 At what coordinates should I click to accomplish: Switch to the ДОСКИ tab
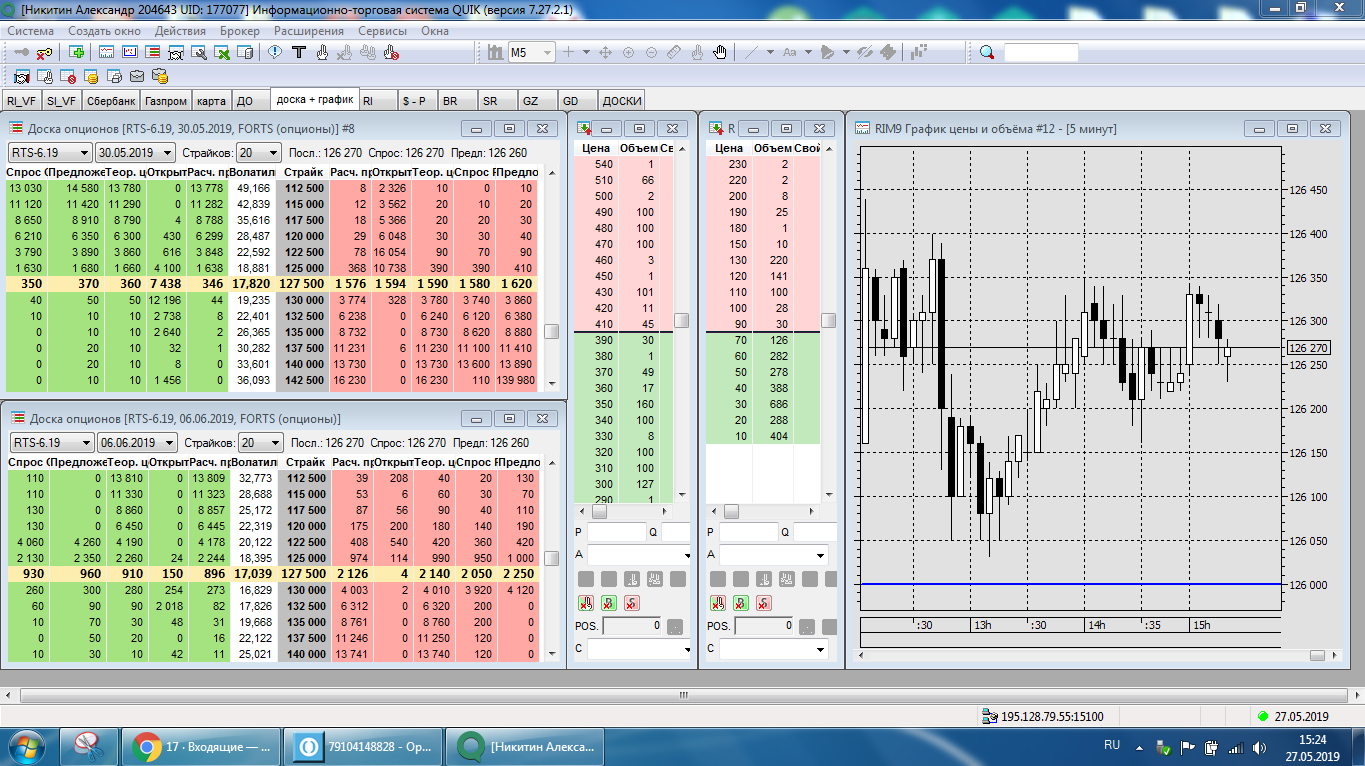pyautogui.click(x=622, y=101)
